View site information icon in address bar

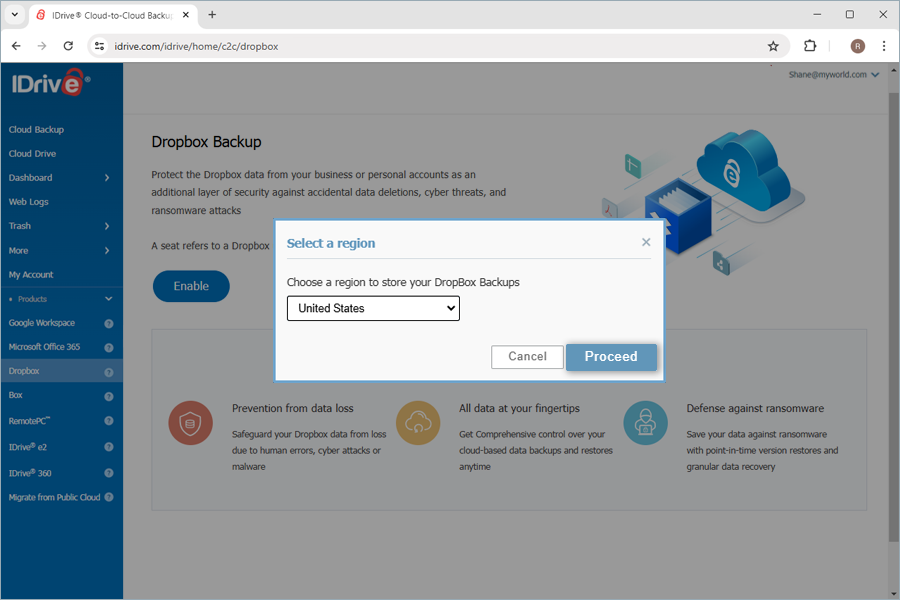[x=99, y=46]
